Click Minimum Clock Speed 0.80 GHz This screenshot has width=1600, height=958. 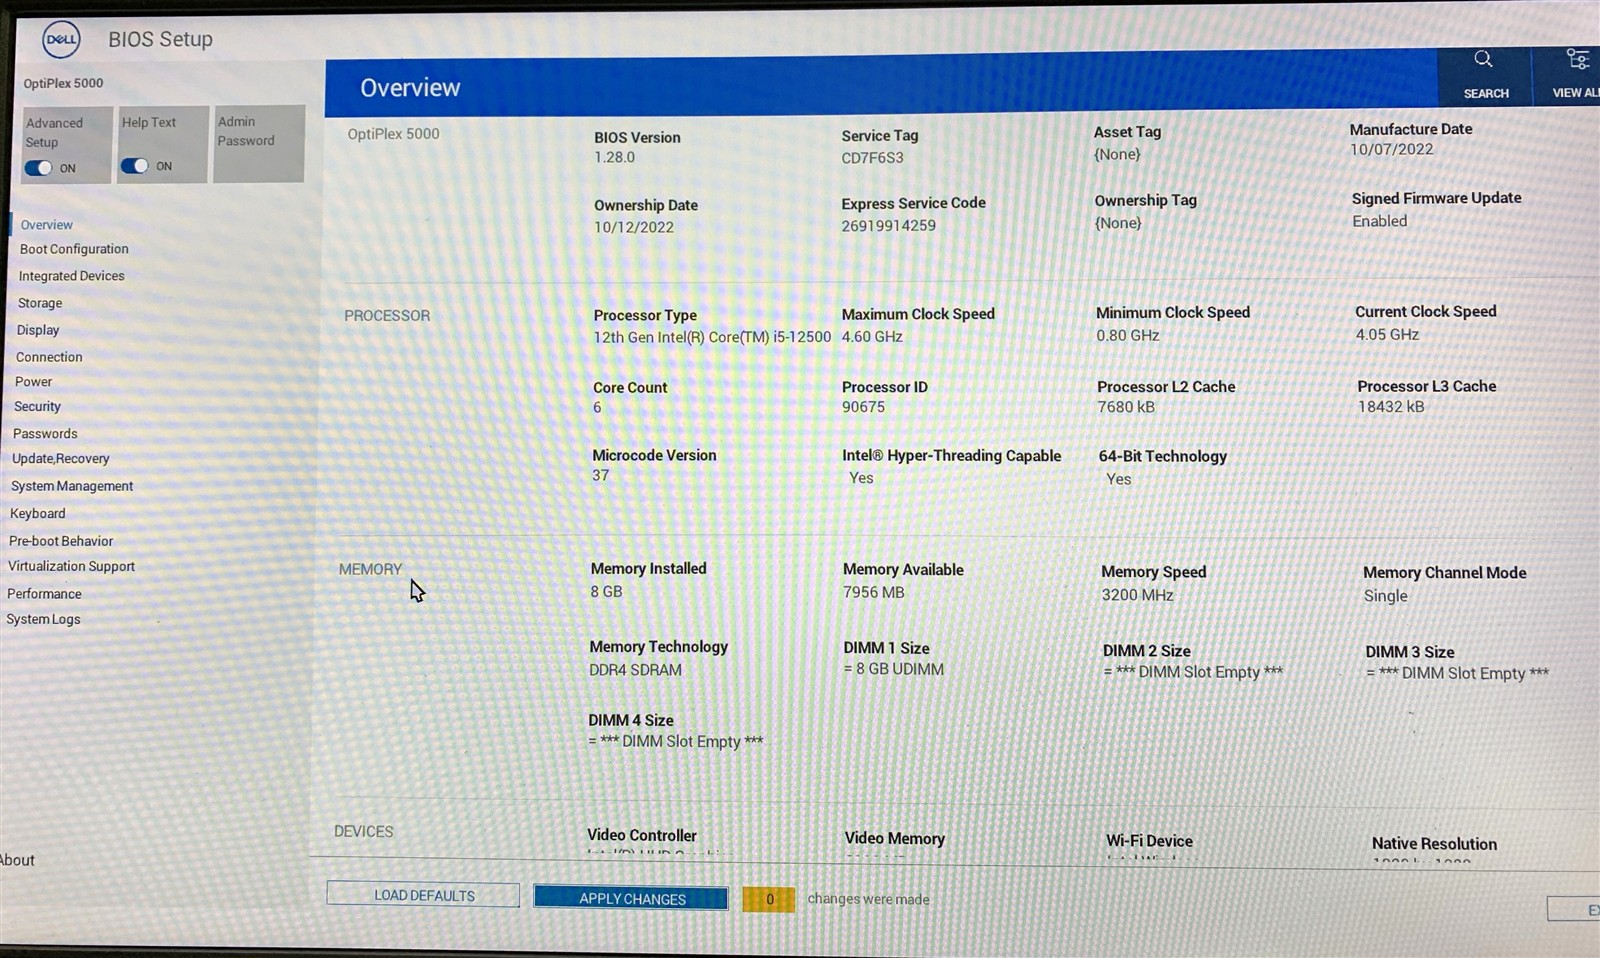click(x=1127, y=335)
